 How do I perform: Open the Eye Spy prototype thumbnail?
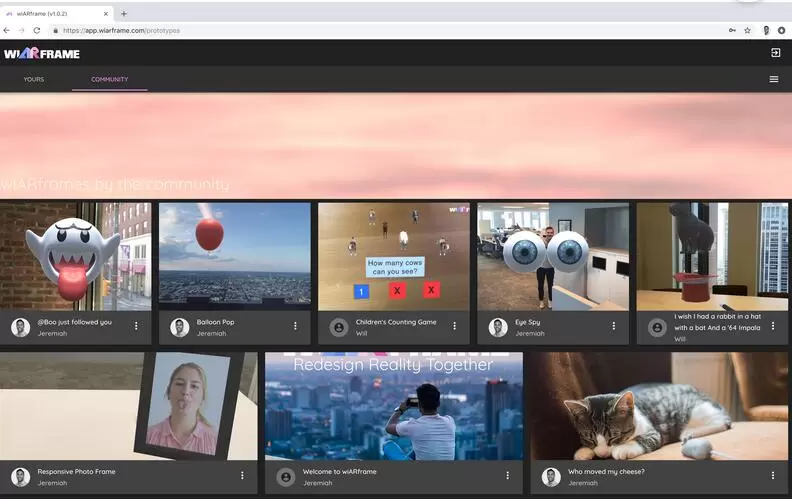[x=552, y=256]
